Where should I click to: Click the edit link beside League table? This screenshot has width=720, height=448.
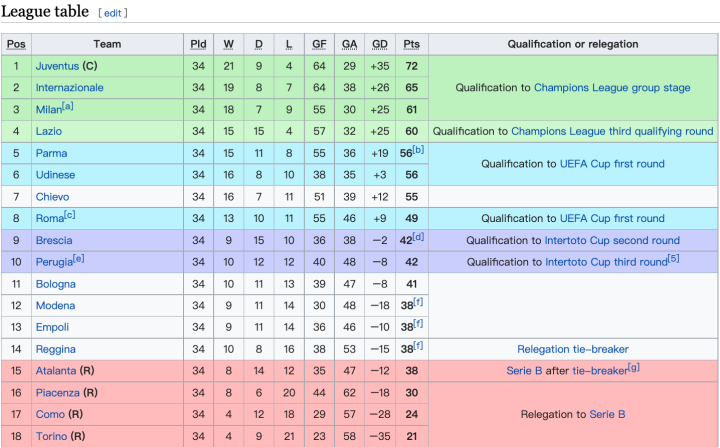tap(113, 13)
